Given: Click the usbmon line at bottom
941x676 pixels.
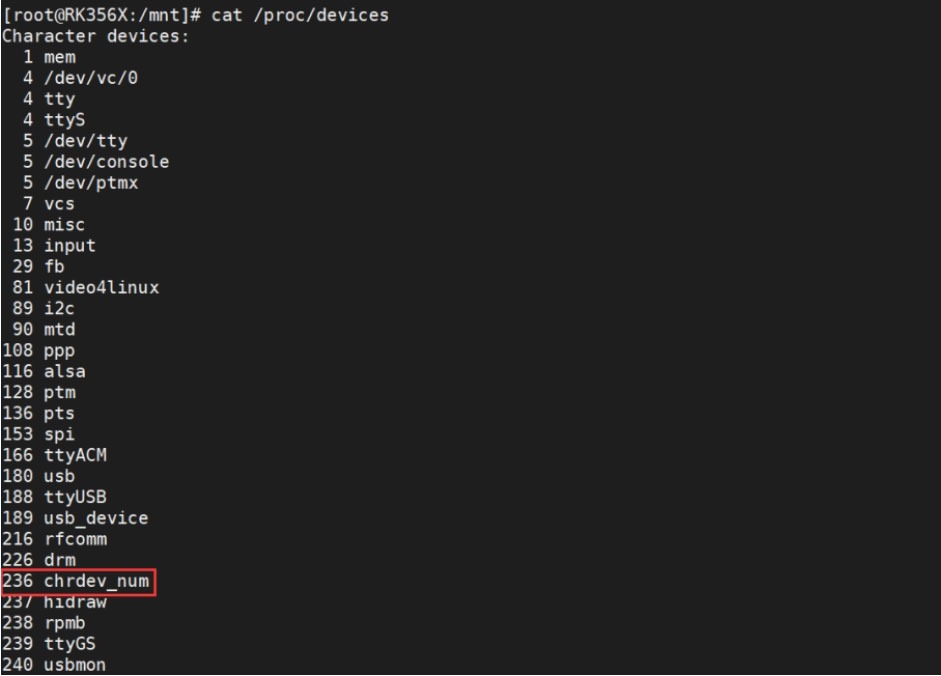Looking at the screenshot, I should (54, 665).
